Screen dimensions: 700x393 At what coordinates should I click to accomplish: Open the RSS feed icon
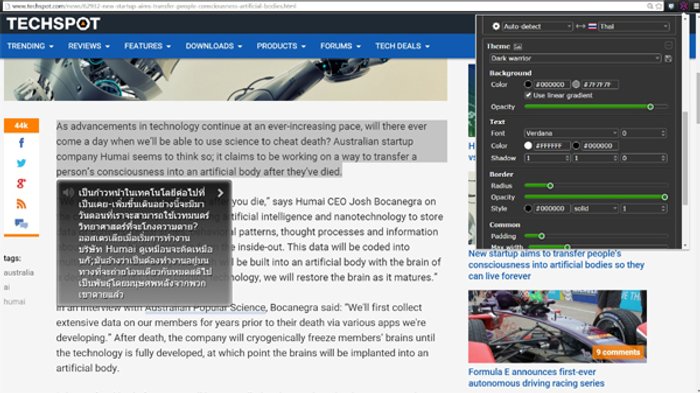click(x=21, y=204)
